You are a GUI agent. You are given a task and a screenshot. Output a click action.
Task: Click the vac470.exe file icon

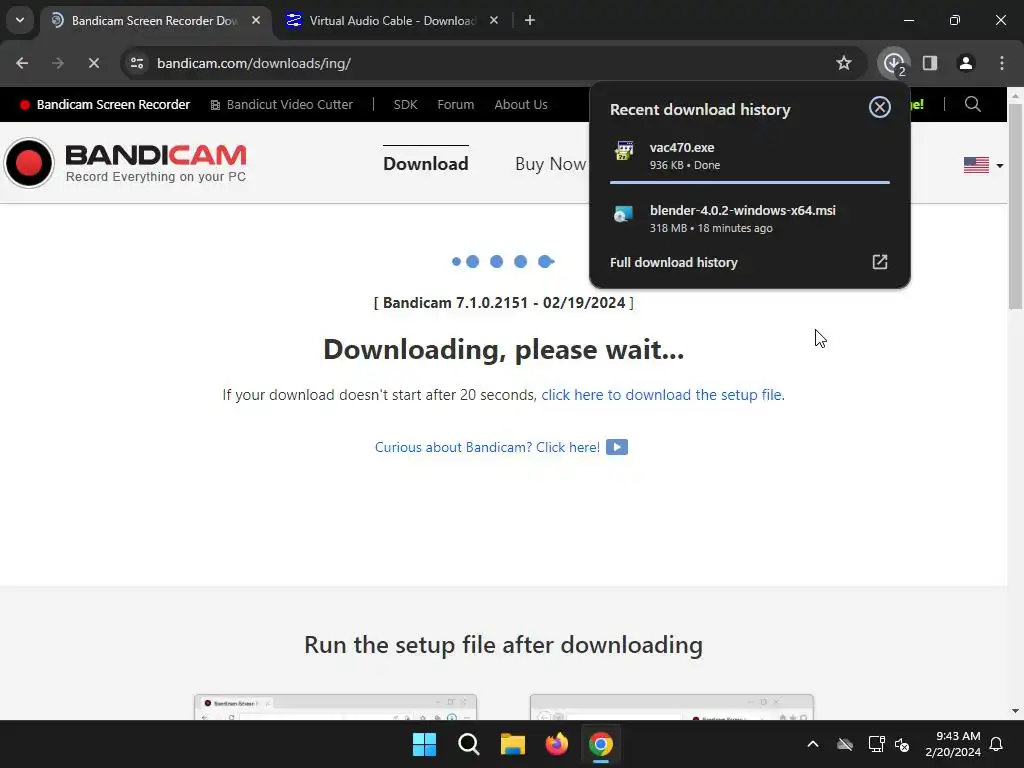click(624, 150)
